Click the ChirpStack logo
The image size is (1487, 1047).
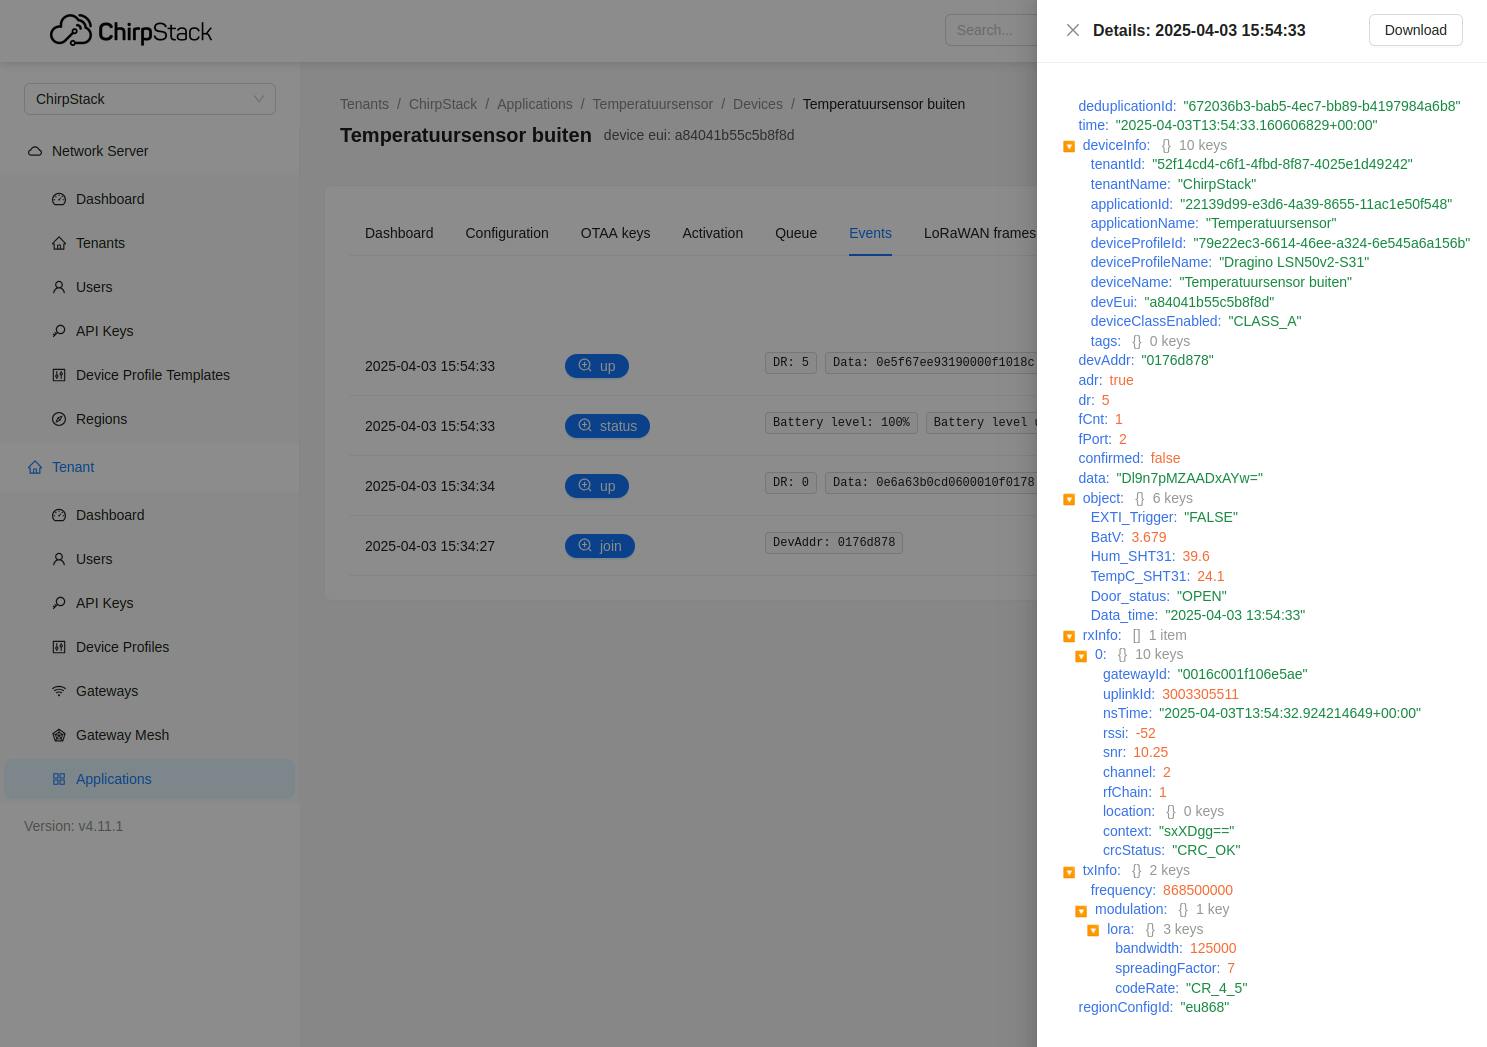(131, 31)
